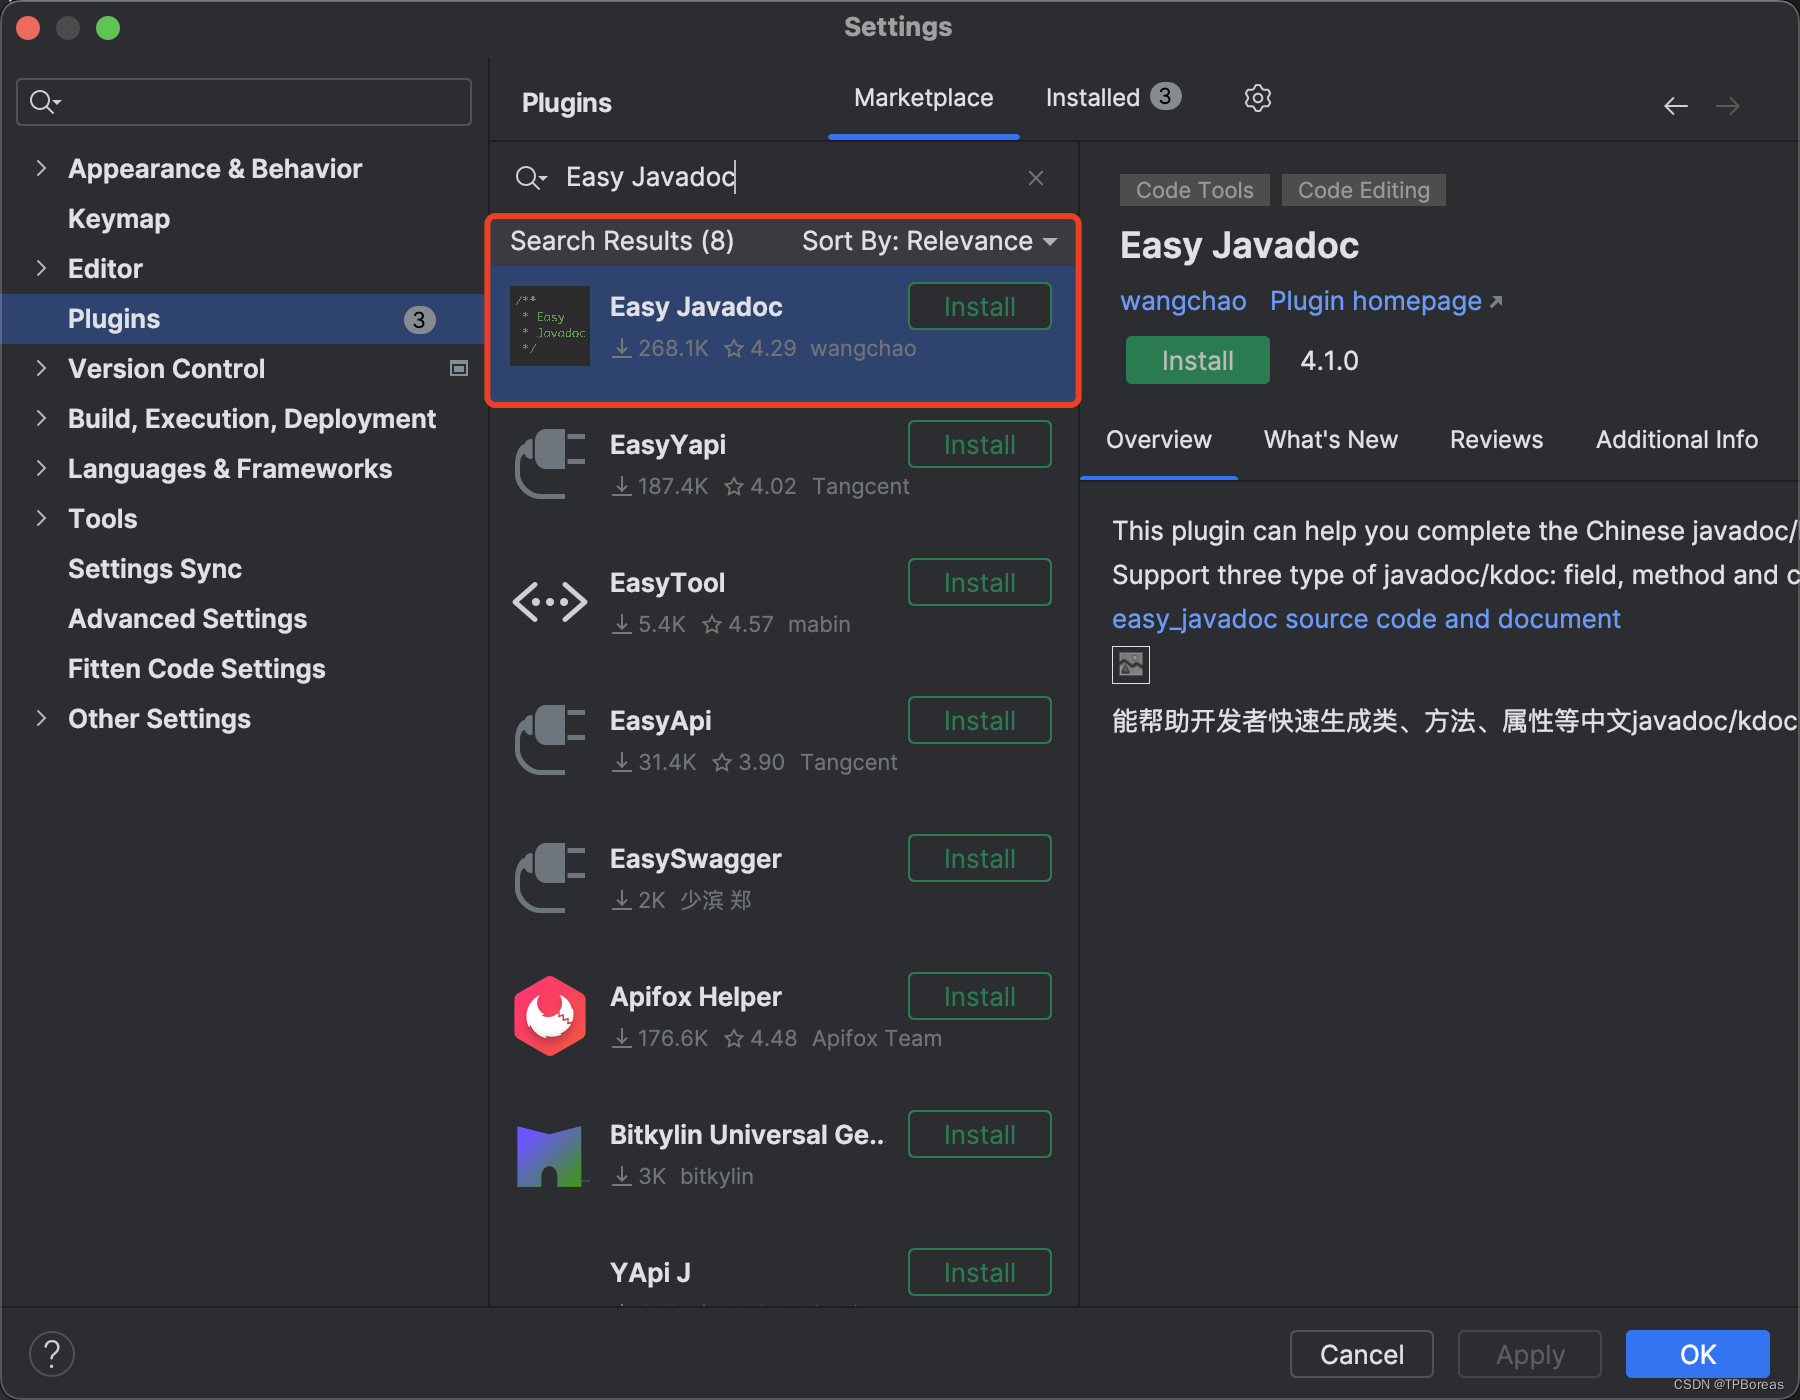Open the Plugin homepage link
The height and width of the screenshot is (1400, 1800).
click(1376, 300)
